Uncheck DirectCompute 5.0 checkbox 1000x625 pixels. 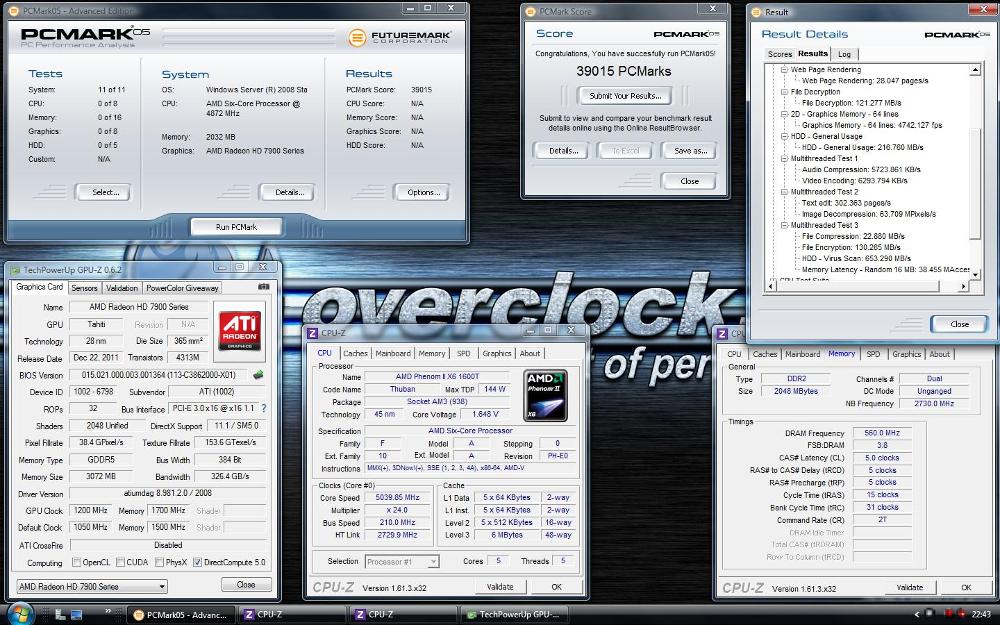pos(197,562)
